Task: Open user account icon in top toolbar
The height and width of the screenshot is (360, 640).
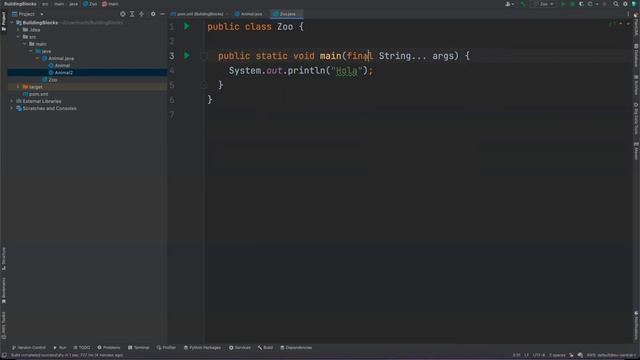Action: pos(509,4)
